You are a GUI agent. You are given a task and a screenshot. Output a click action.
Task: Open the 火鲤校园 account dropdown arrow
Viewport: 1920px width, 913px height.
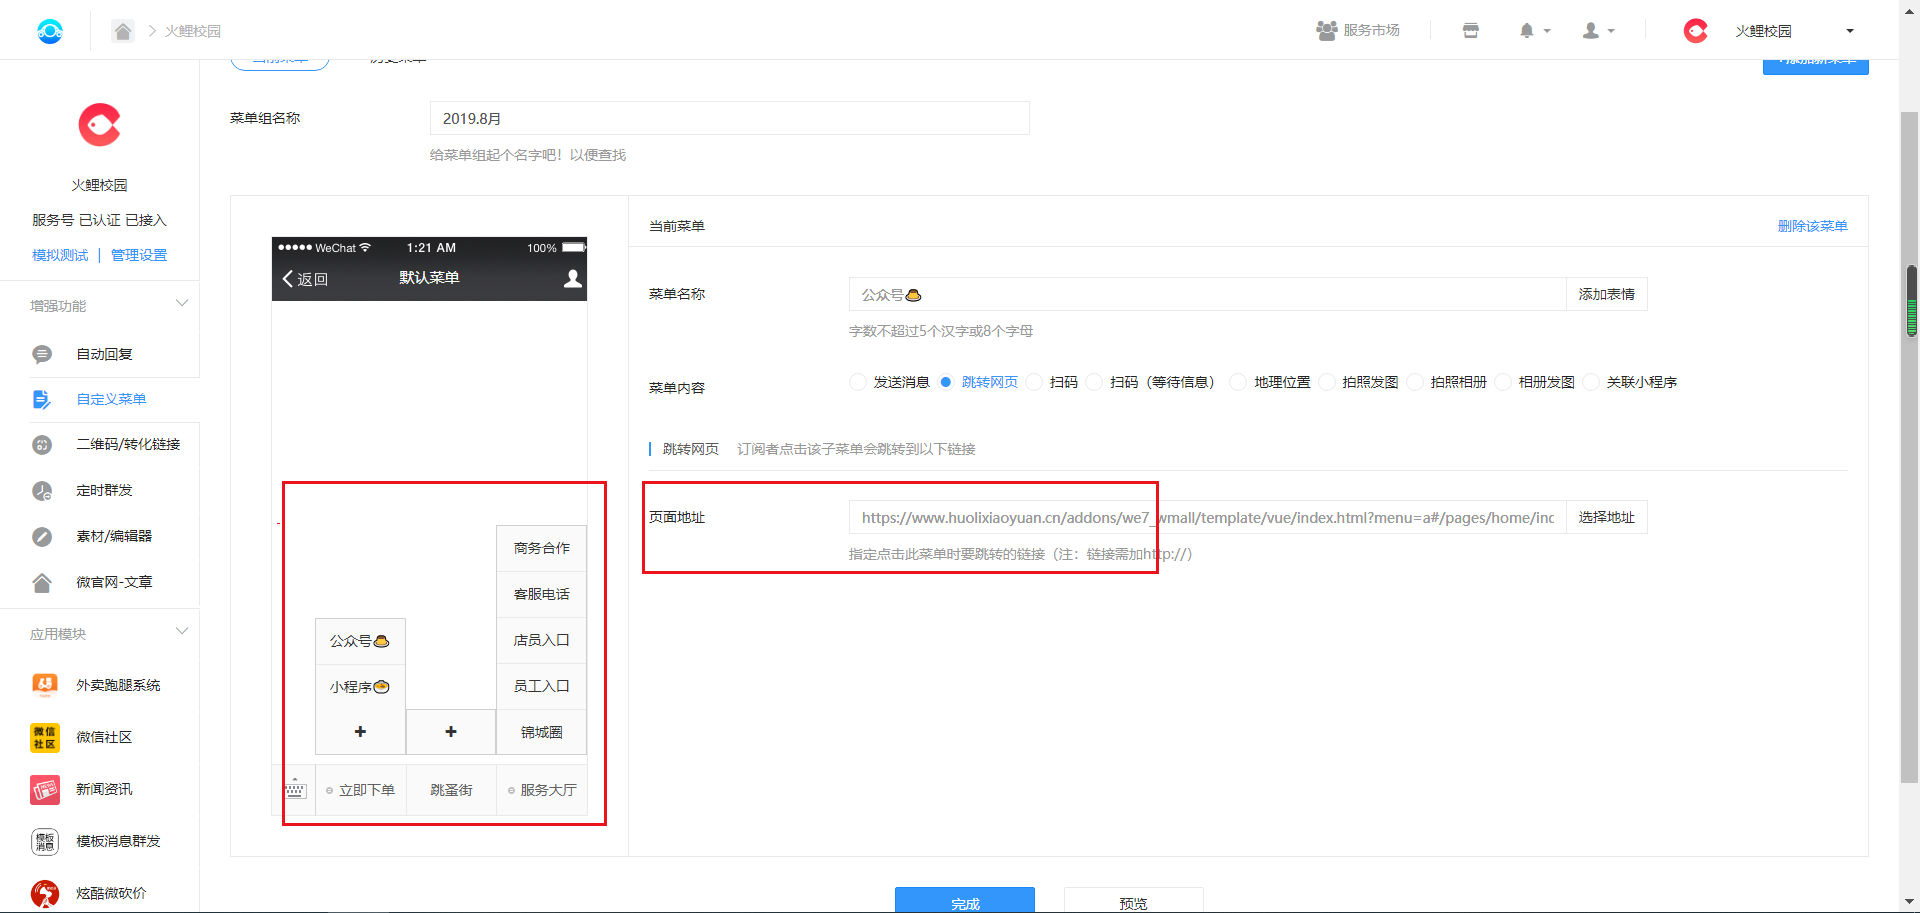(x=1850, y=31)
